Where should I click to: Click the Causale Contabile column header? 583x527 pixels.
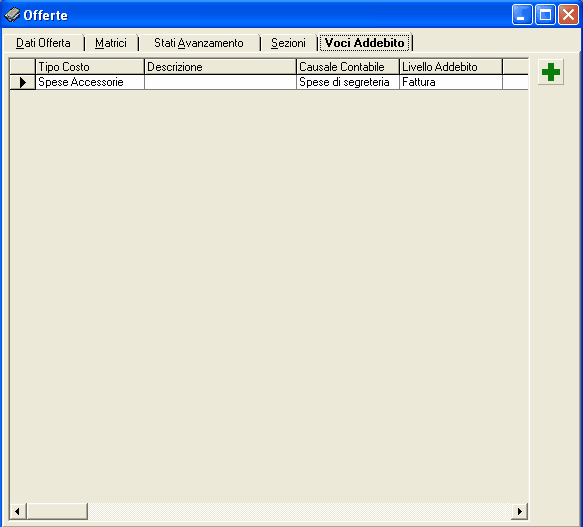348,67
